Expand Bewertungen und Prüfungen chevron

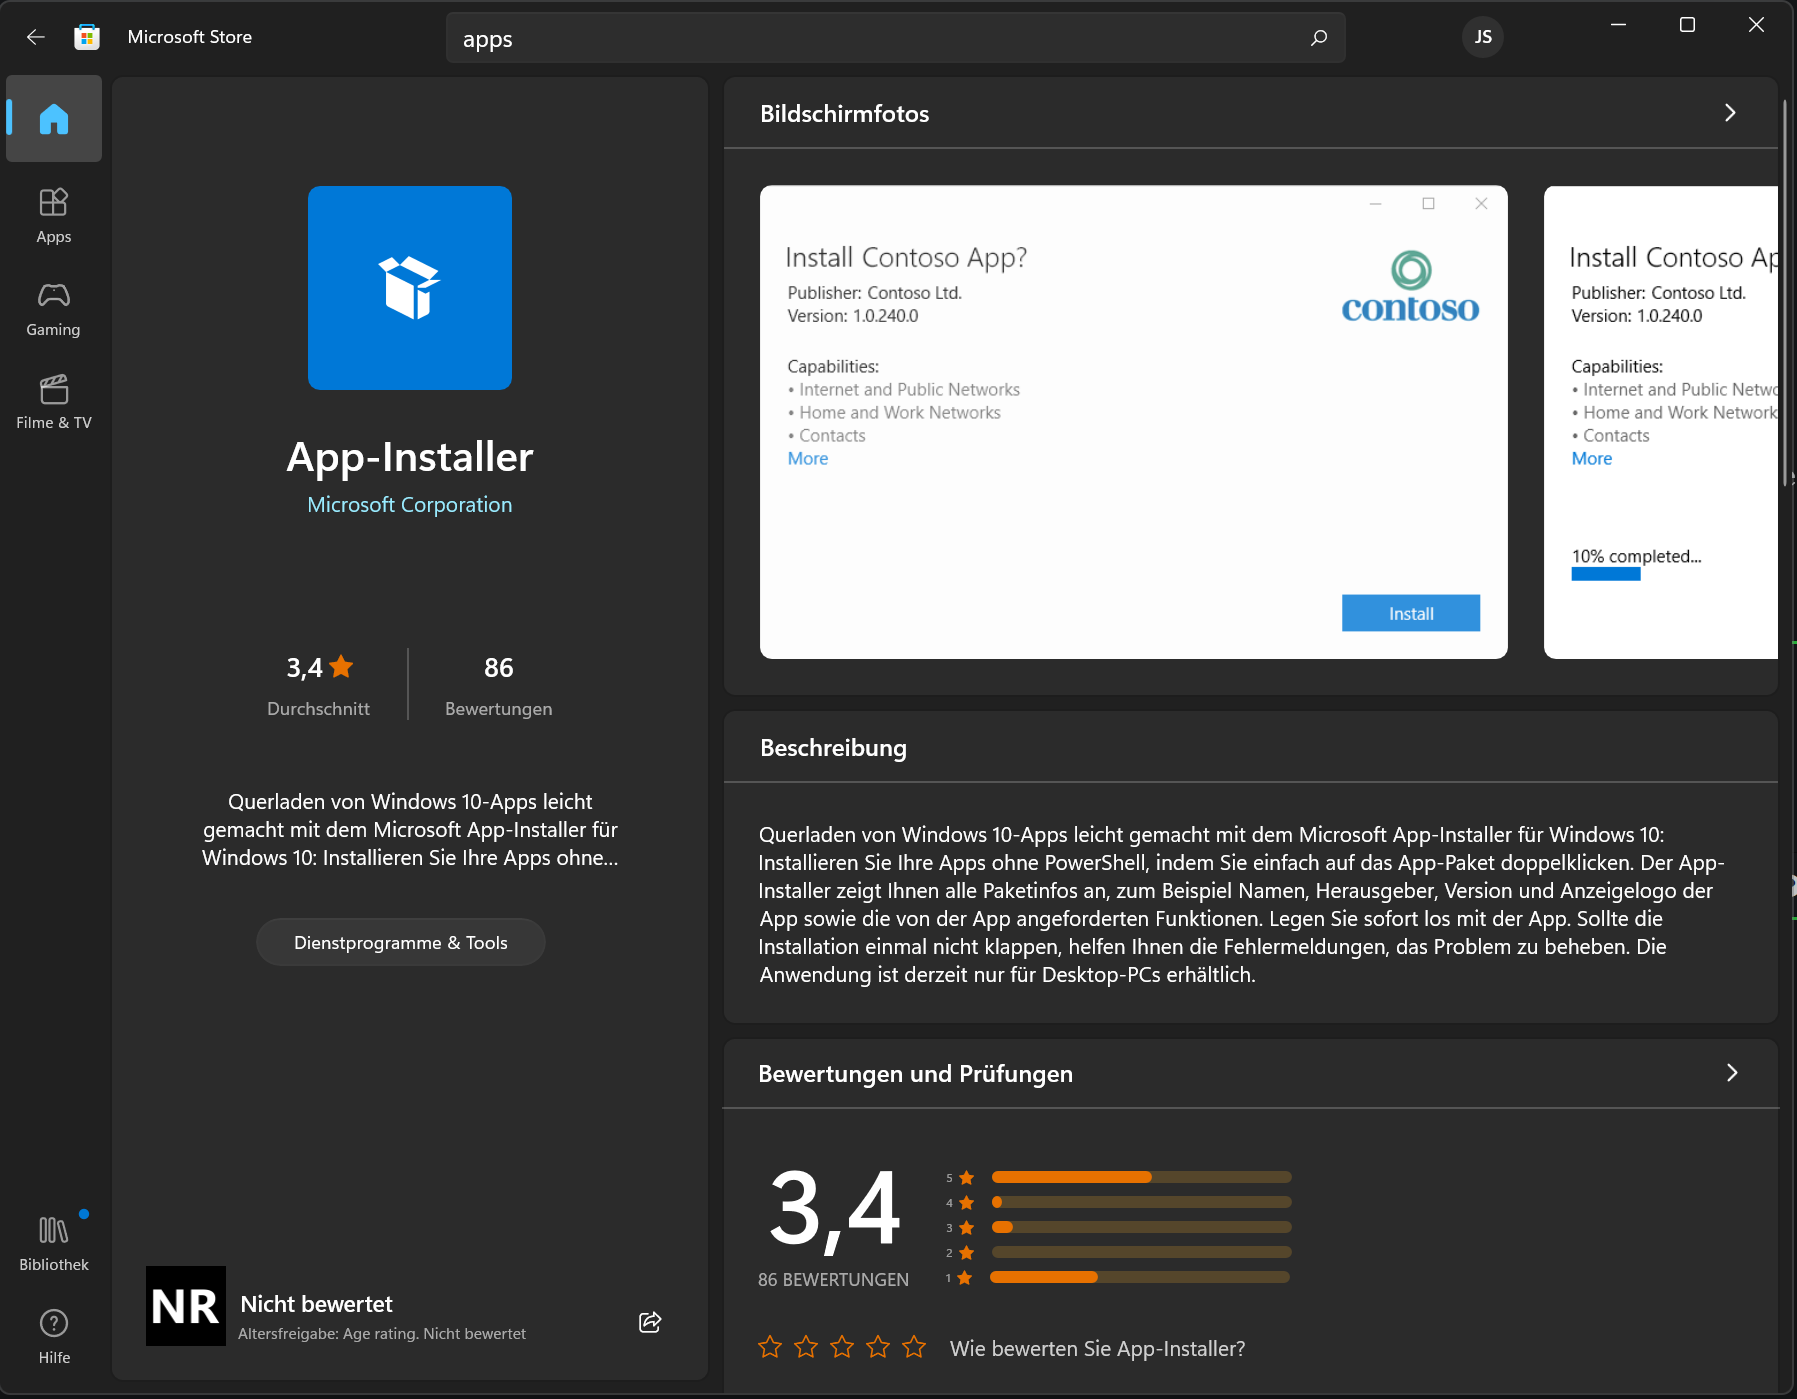pyautogui.click(x=1732, y=1073)
